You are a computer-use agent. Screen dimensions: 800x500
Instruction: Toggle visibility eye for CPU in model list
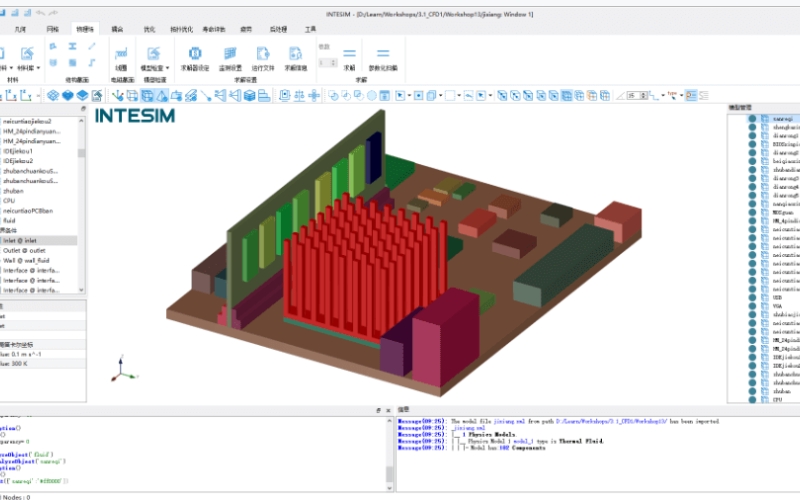pyautogui.click(x=752, y=400)
